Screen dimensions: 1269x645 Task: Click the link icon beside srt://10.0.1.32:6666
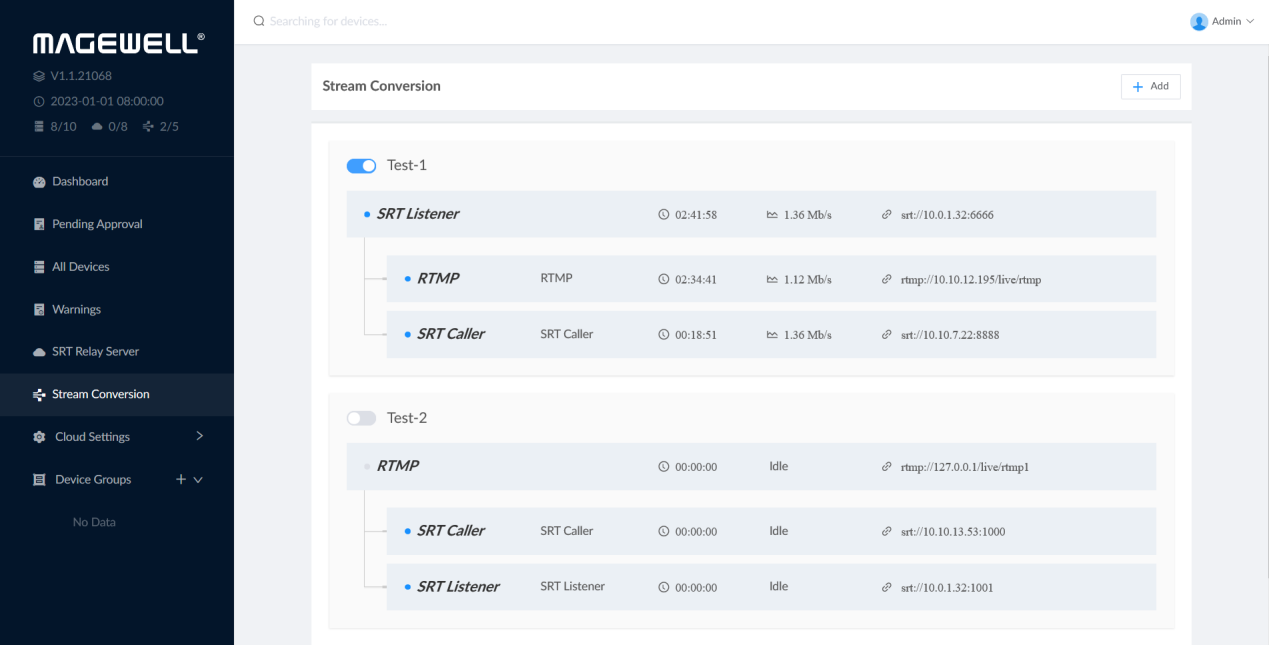tap(886, 215)
